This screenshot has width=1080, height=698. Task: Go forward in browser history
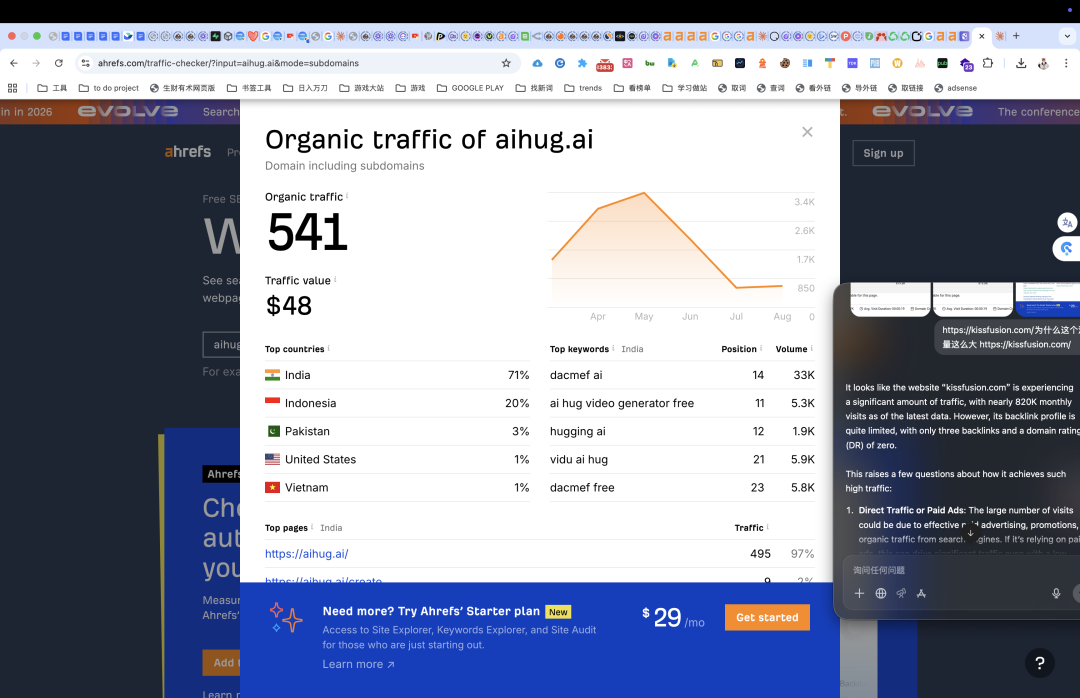pos(36,63)
